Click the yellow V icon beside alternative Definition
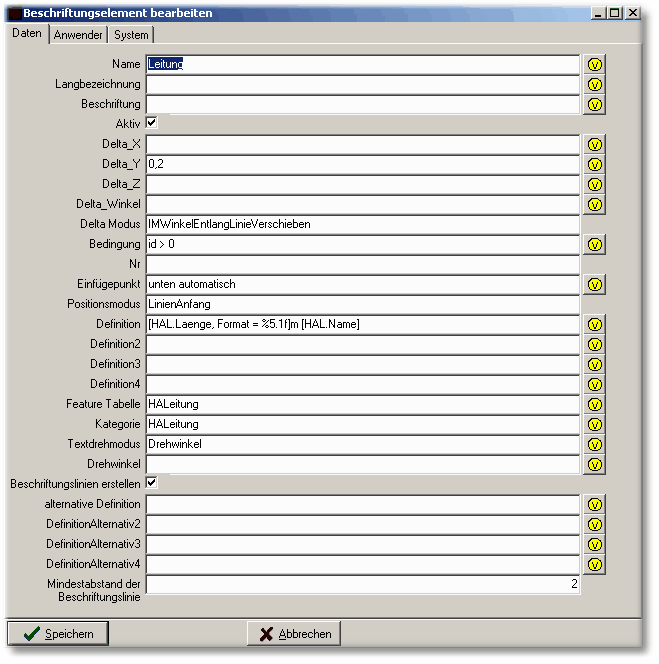659x664 pixels. tap(595, 504)
